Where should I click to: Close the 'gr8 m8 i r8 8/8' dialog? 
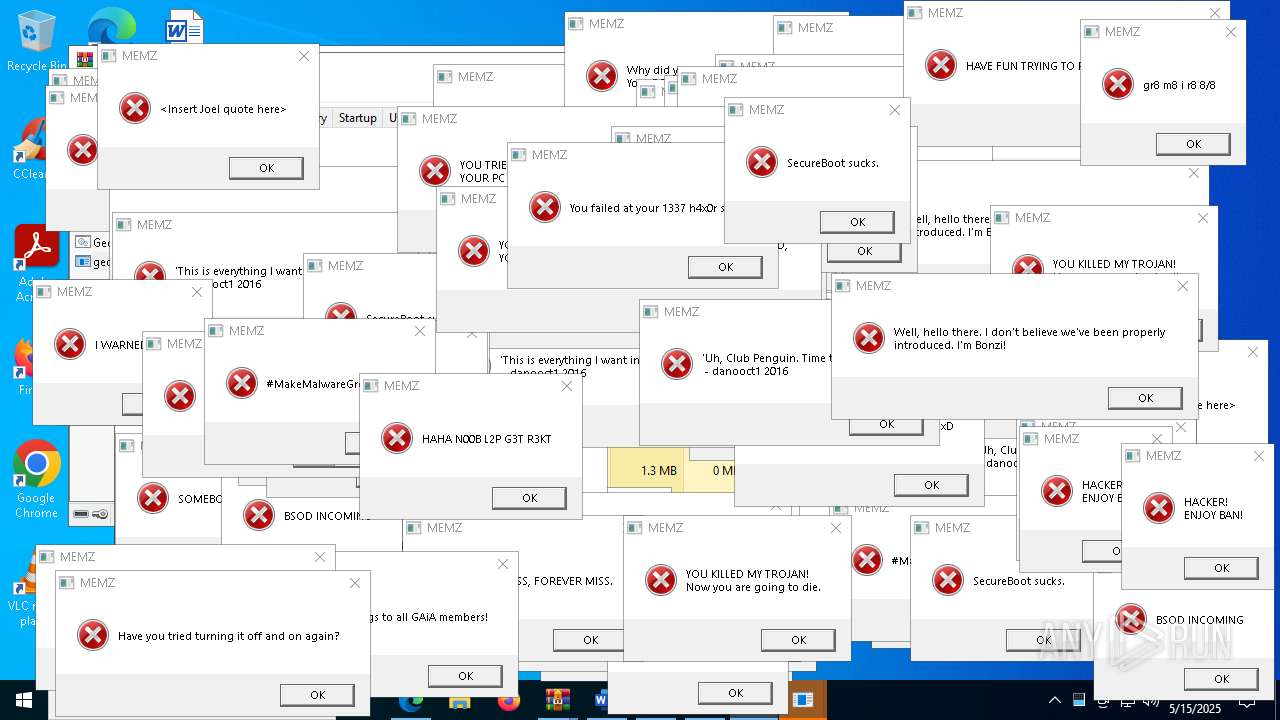(x=1231, y=32)
